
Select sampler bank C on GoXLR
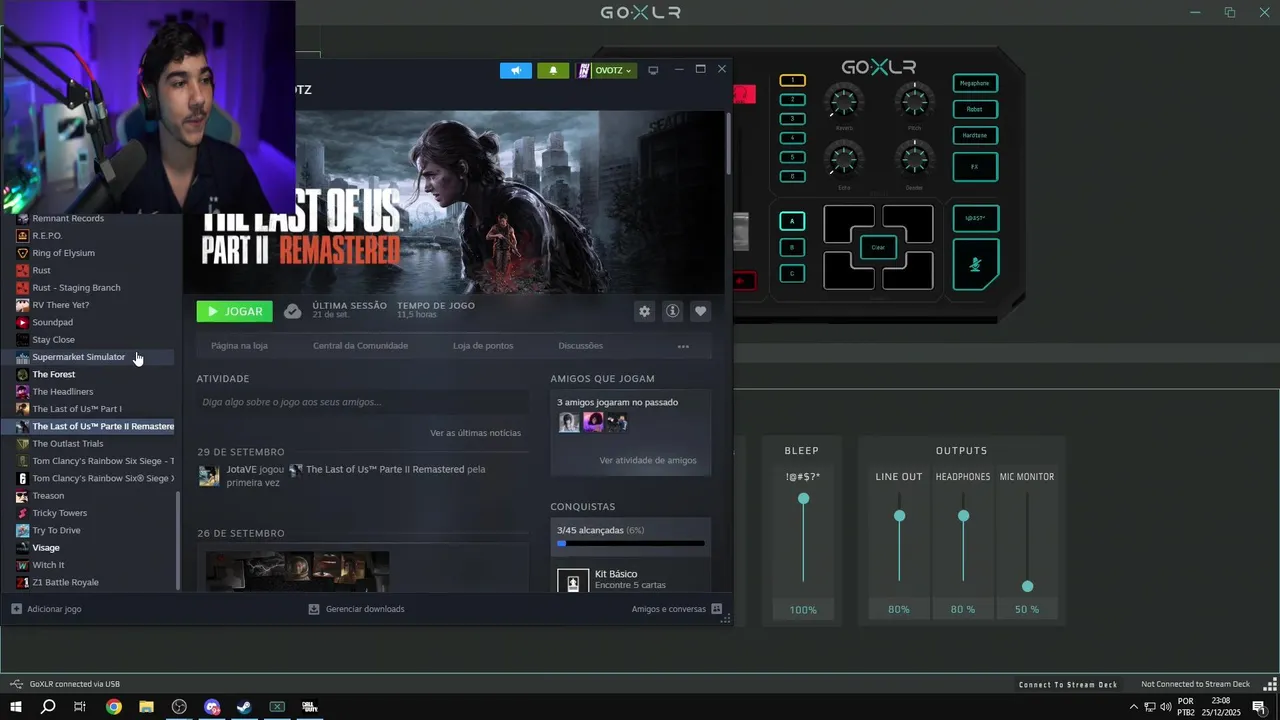click(x=792, y=273)
